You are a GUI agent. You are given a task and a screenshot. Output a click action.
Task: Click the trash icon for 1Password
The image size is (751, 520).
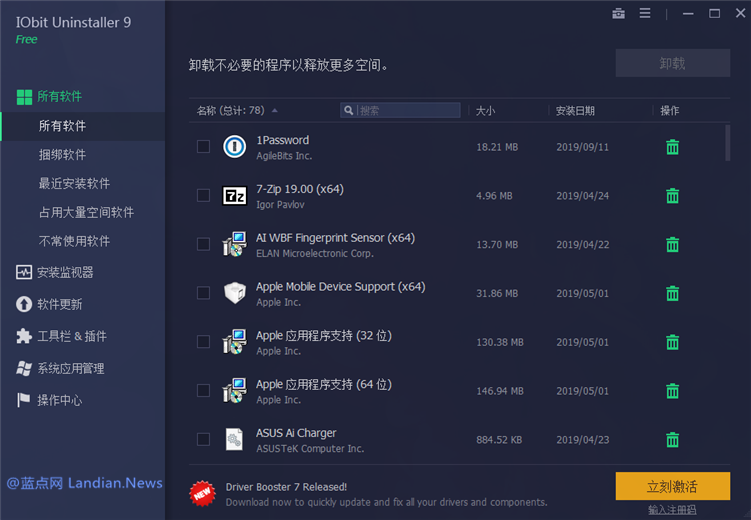672,147
